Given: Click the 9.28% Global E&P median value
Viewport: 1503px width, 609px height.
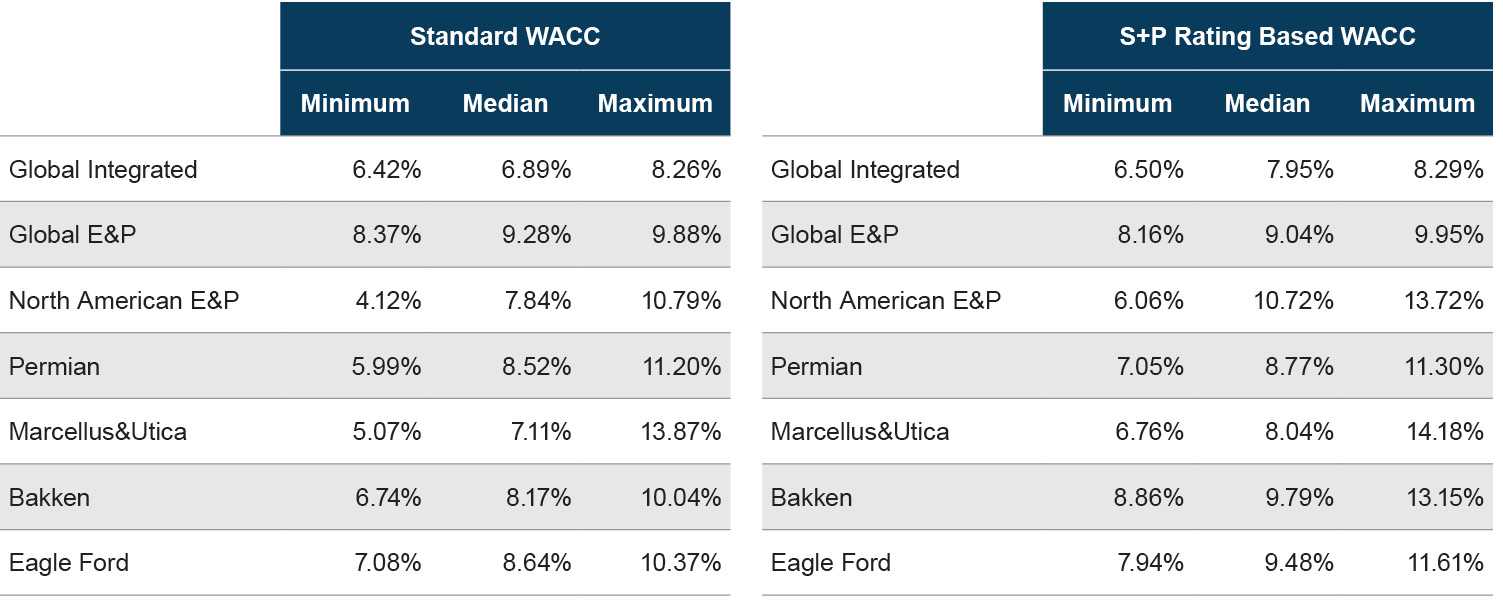Looking at the screenshot, I should click(x=537, y=235).
